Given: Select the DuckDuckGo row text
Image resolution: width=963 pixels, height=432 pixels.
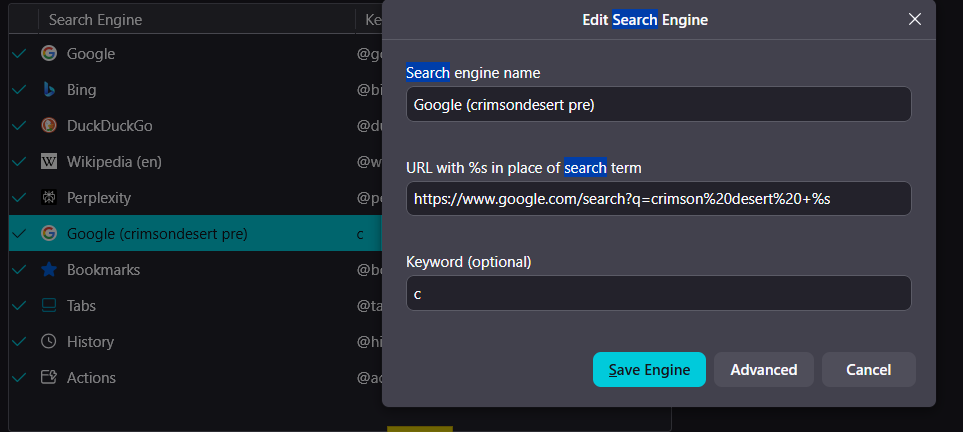Looking at the screenshot, I should pos(109,126).
